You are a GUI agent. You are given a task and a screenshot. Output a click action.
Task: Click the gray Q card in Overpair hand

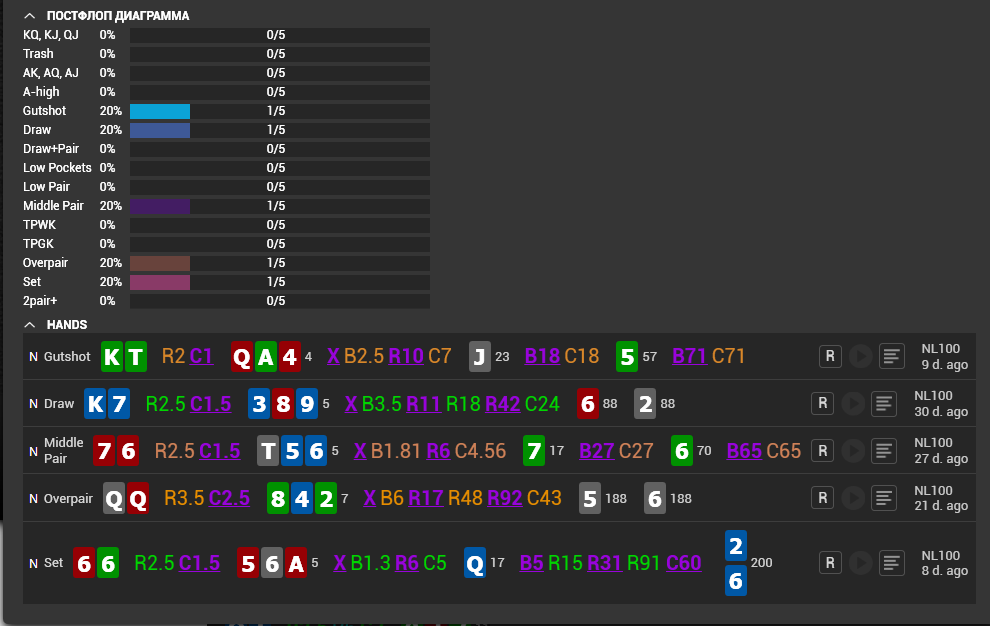coord(114,499)
